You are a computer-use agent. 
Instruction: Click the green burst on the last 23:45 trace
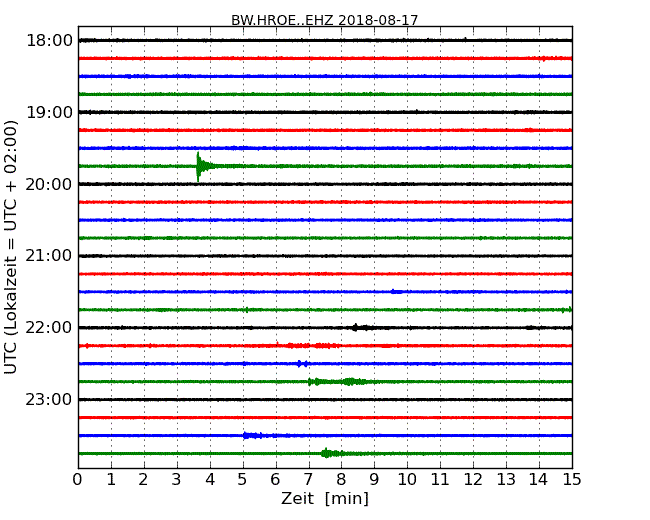click(x=333, y=453)
